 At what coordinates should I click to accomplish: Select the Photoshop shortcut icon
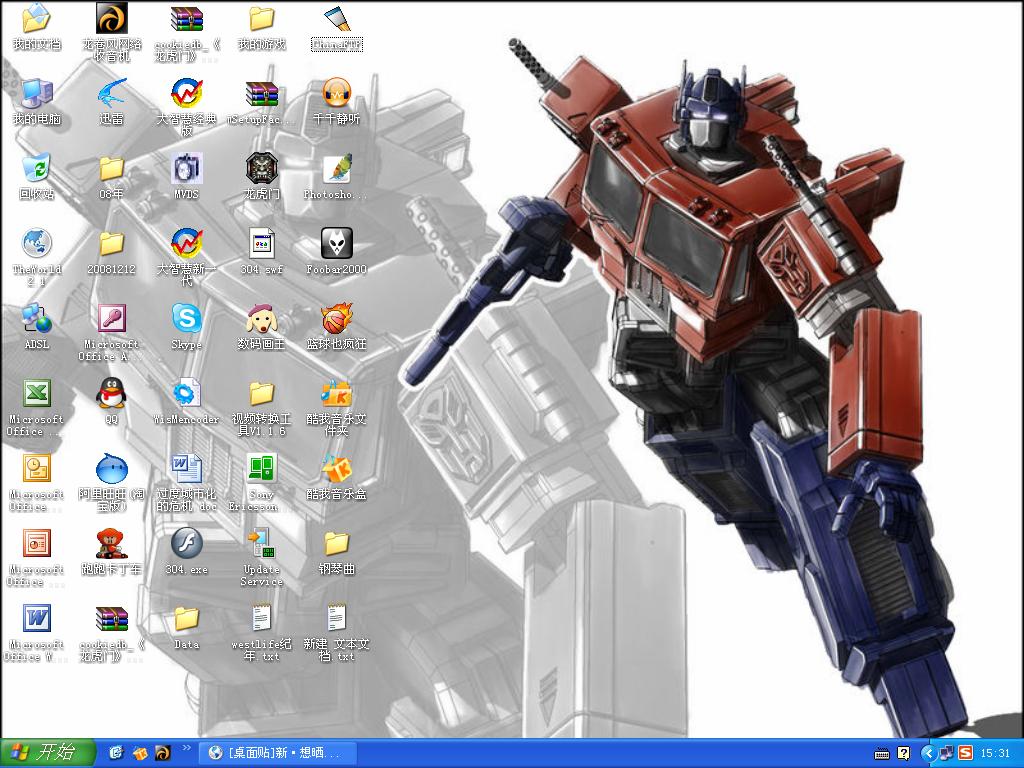[x=337, y=169]
